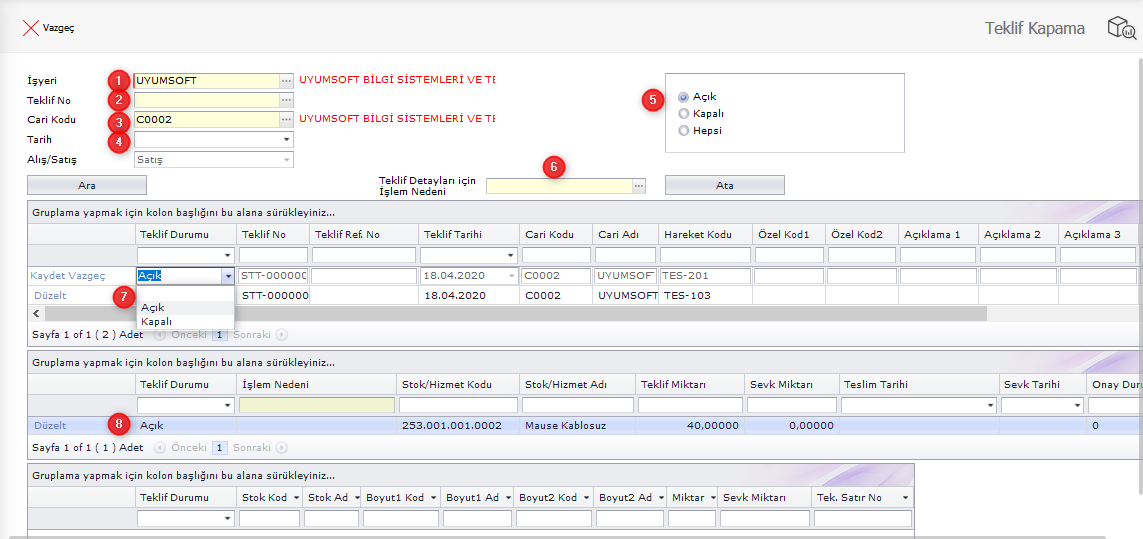The height and width of the screenshot is (539, 1143).
Task: Click the TES-201 hareket kodu field
Action: point(705,276)
